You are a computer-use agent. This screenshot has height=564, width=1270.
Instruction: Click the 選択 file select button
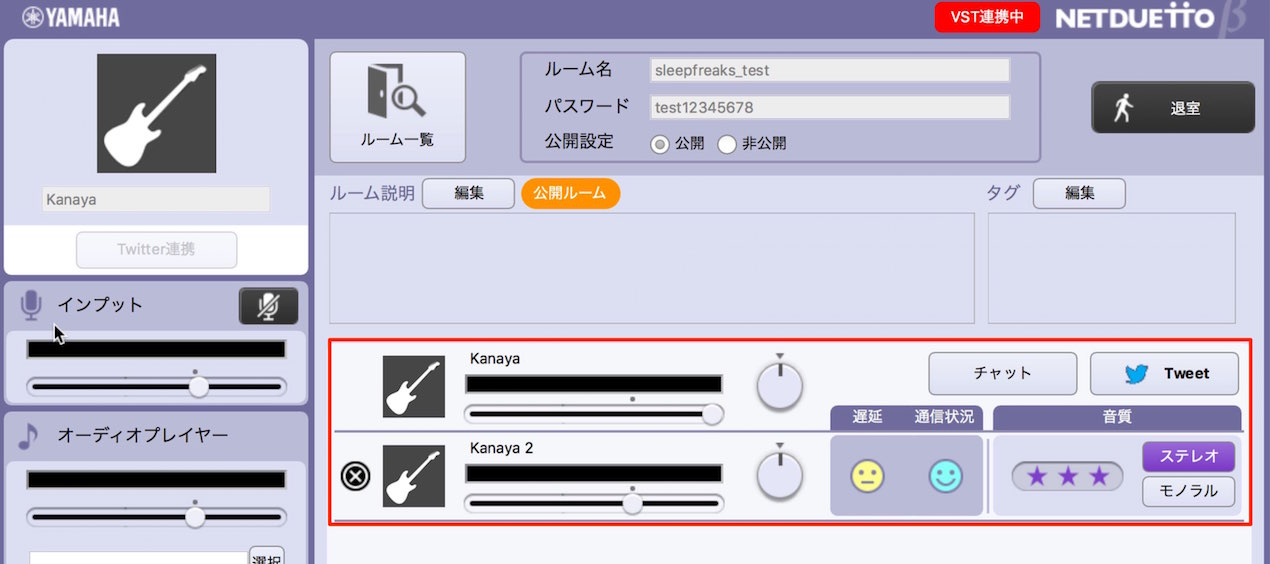[x=267, y=556]
